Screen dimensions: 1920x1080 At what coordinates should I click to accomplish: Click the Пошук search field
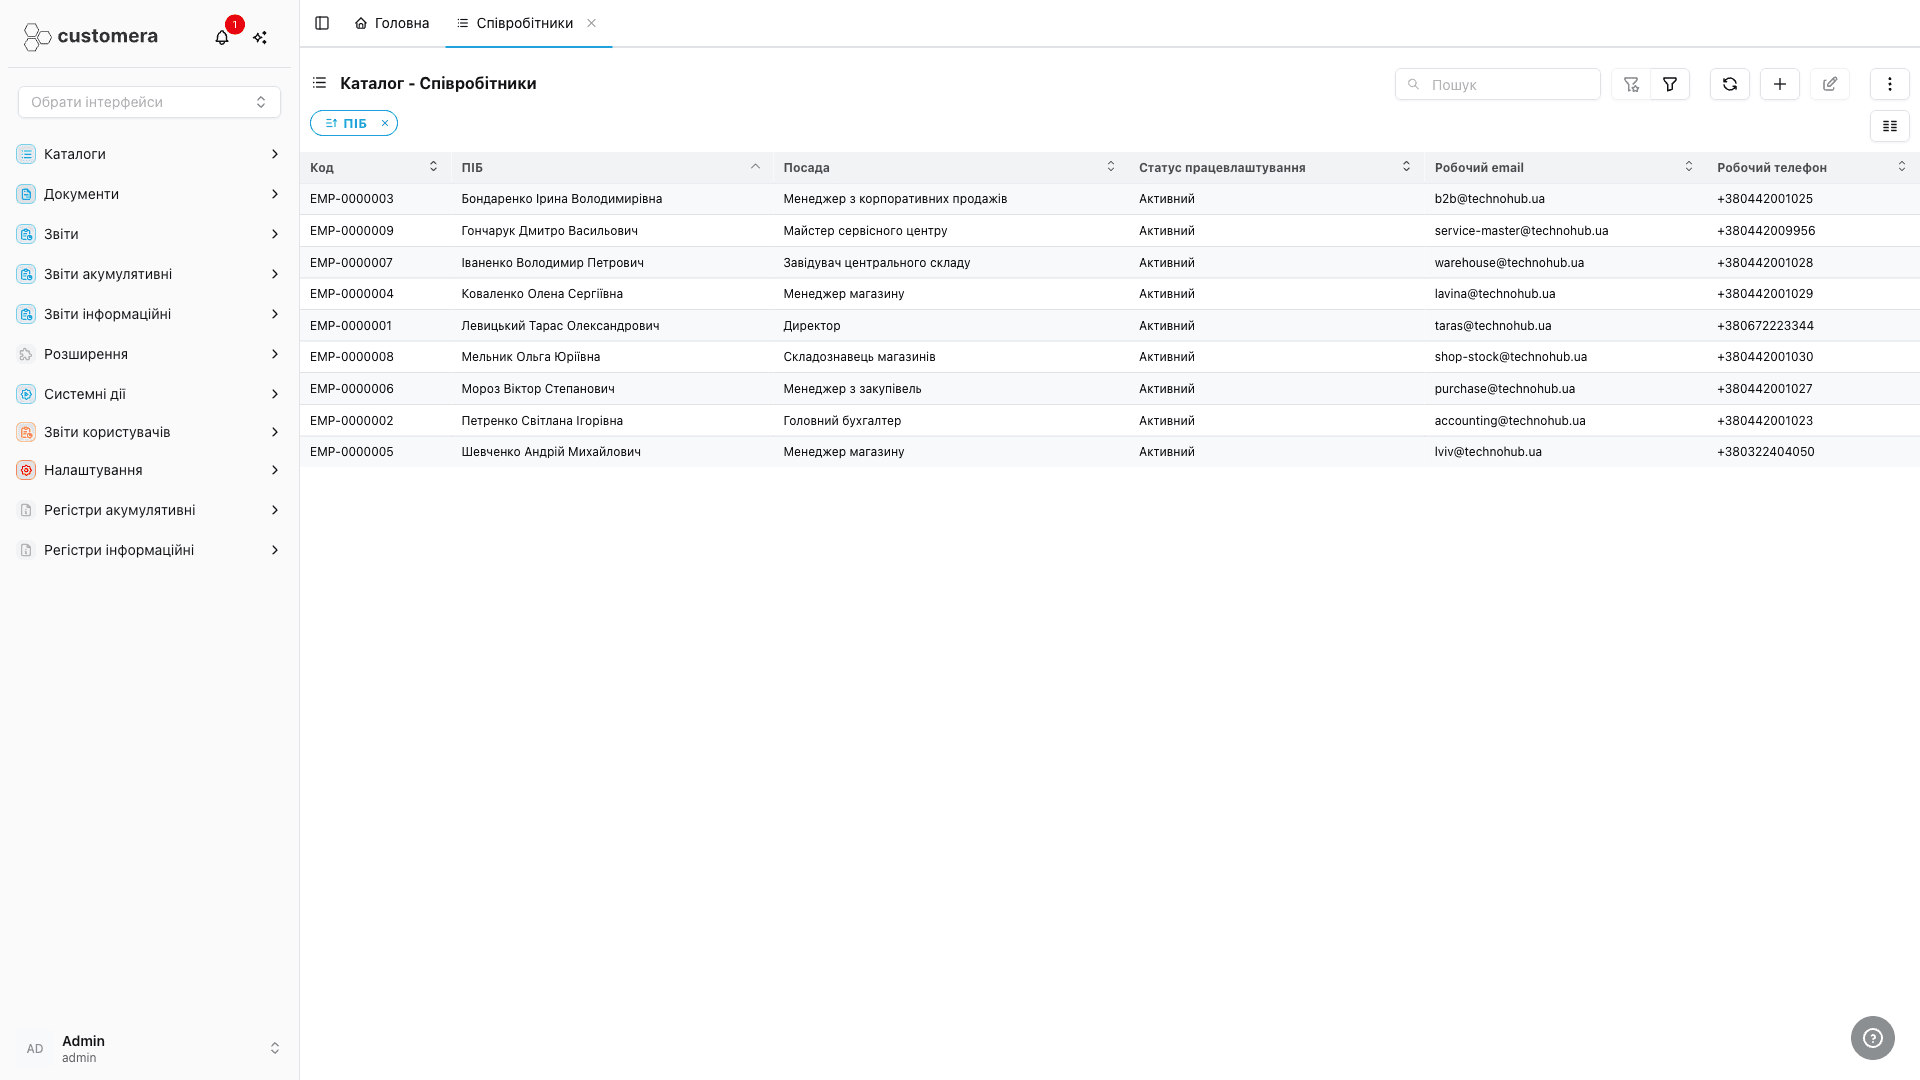[x=1498, y=84]
